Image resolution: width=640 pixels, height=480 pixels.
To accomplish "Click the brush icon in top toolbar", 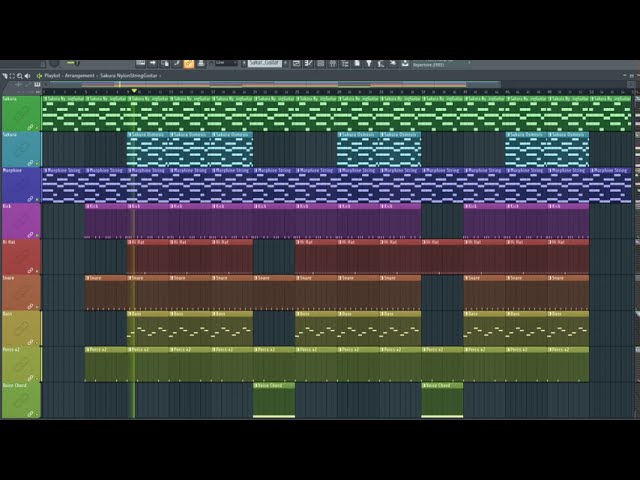I will click(x=177, y=63).
